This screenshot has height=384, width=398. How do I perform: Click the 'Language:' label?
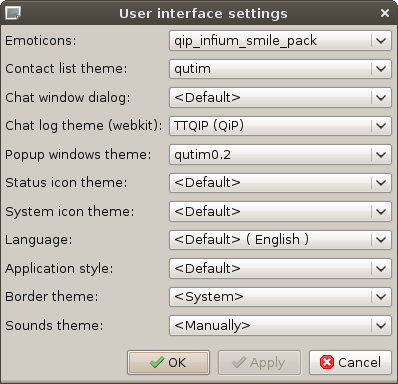39,240
